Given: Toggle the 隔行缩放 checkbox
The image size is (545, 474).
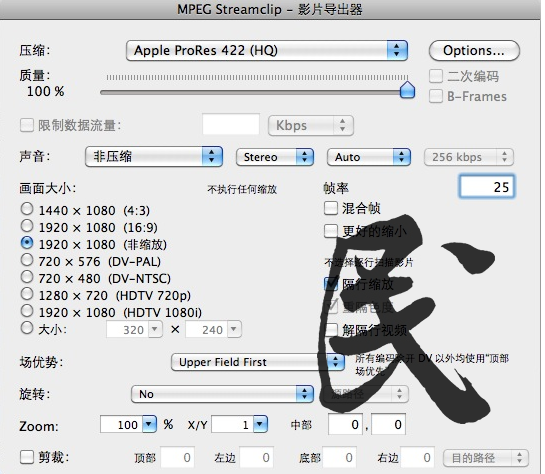Looking at the screenshot, I should click(331, 284).
